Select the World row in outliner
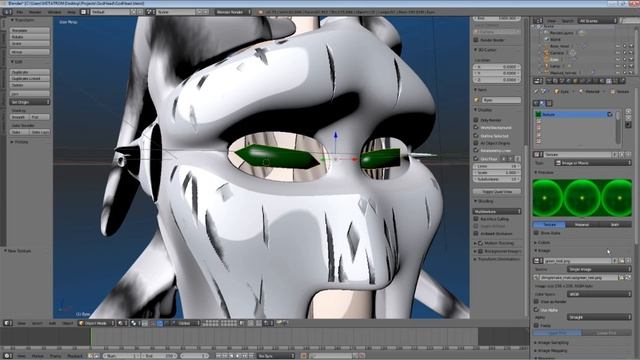Viewport: 640px width, 360px height. (x=555, y=40)
